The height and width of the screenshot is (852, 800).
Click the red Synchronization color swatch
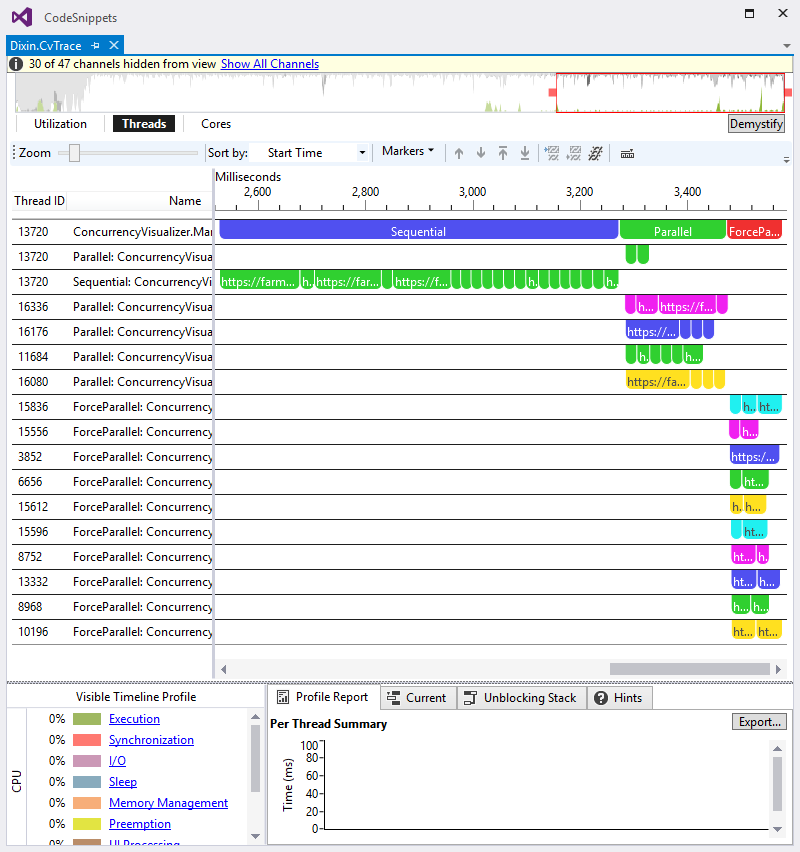[x=87, y=740]
